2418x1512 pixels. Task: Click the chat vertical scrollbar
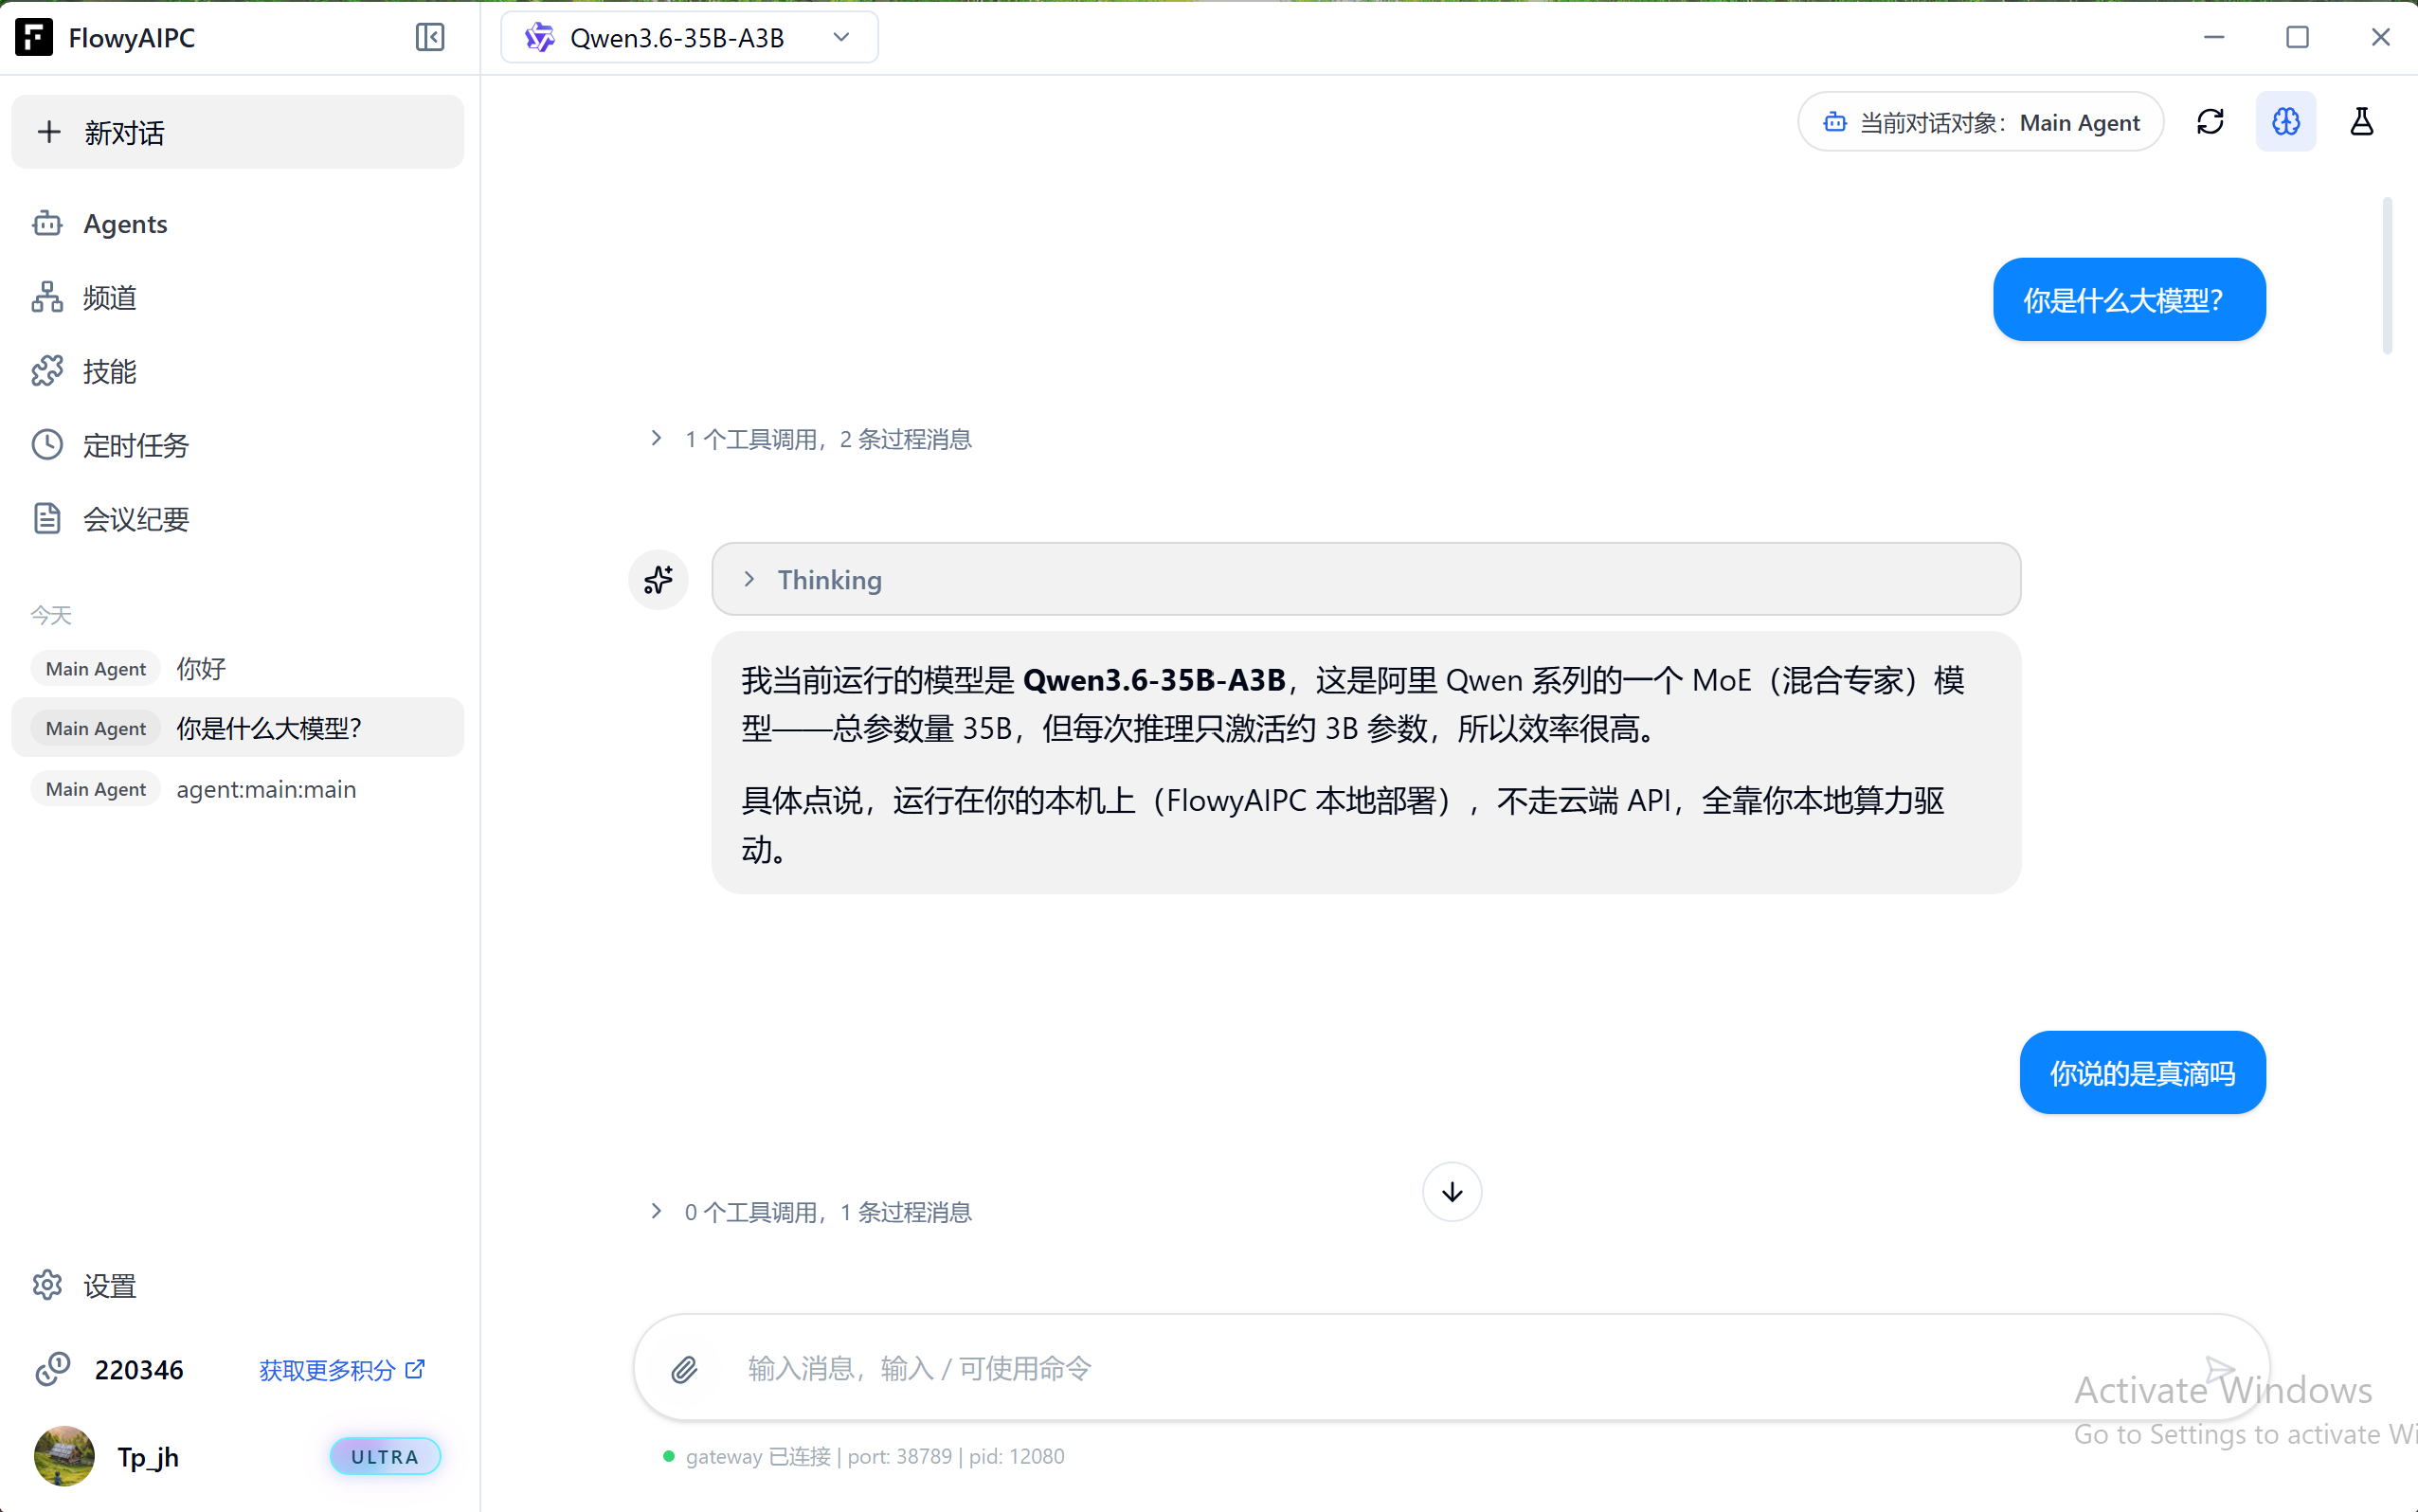pos(2388,276)
